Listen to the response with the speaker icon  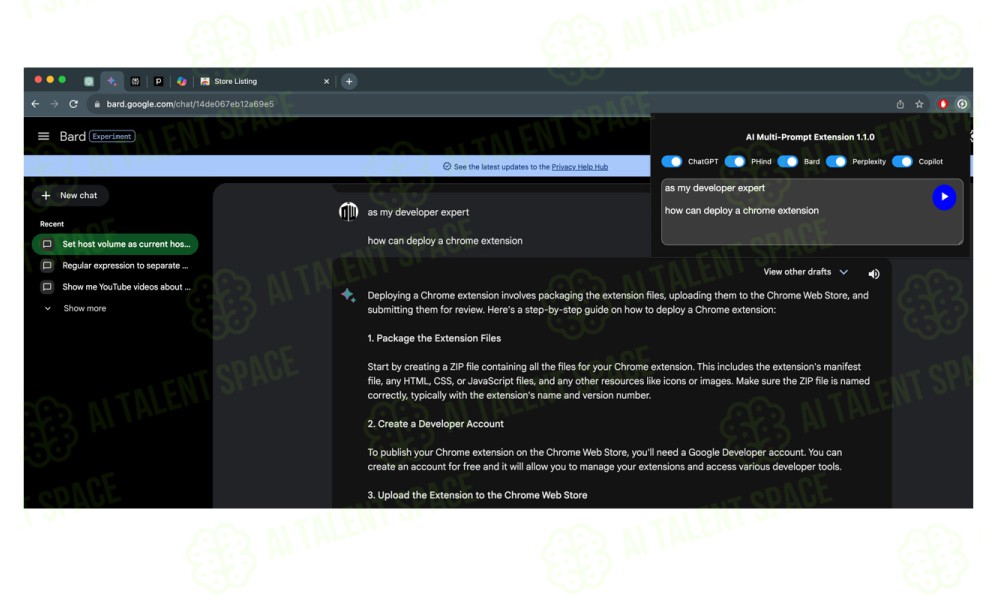874,274
